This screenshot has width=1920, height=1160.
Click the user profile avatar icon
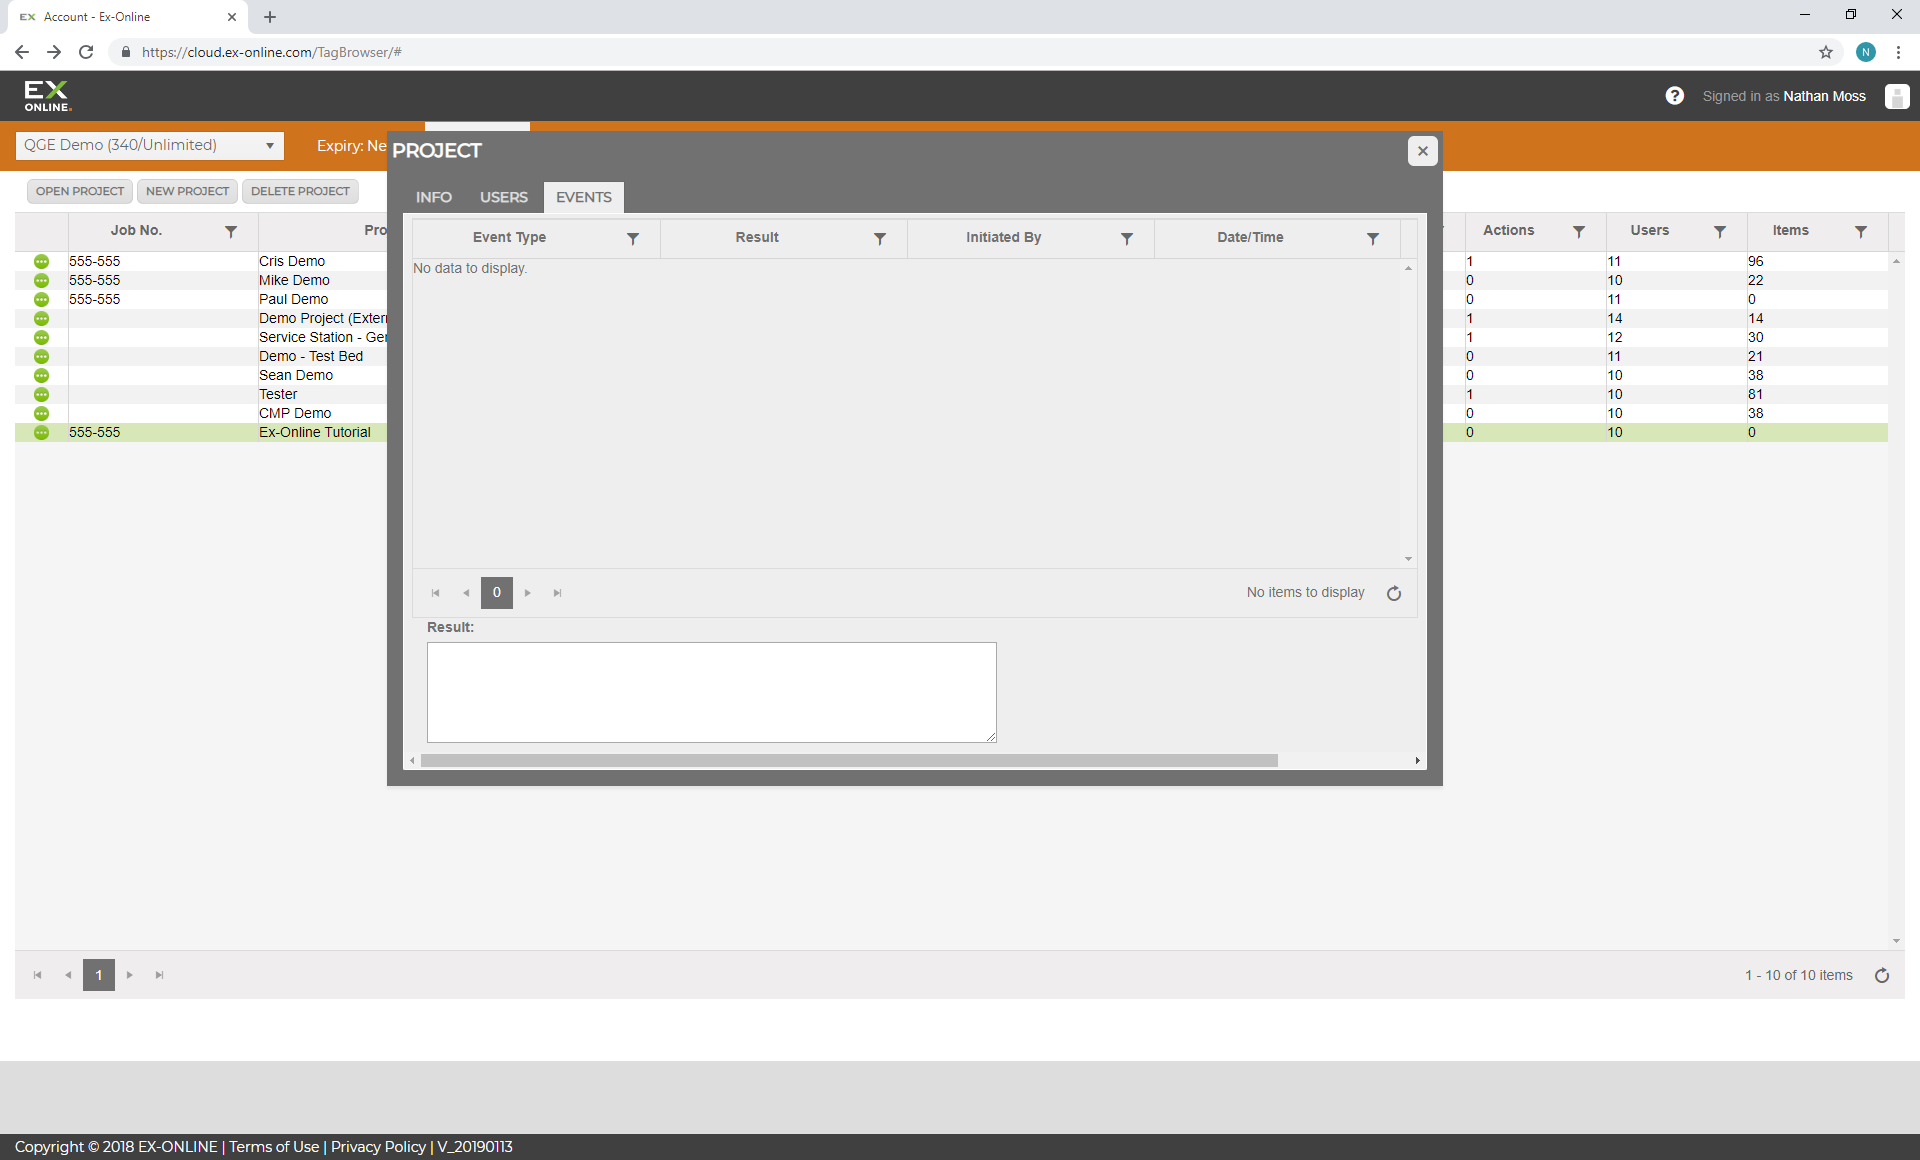click(1896, 96)
